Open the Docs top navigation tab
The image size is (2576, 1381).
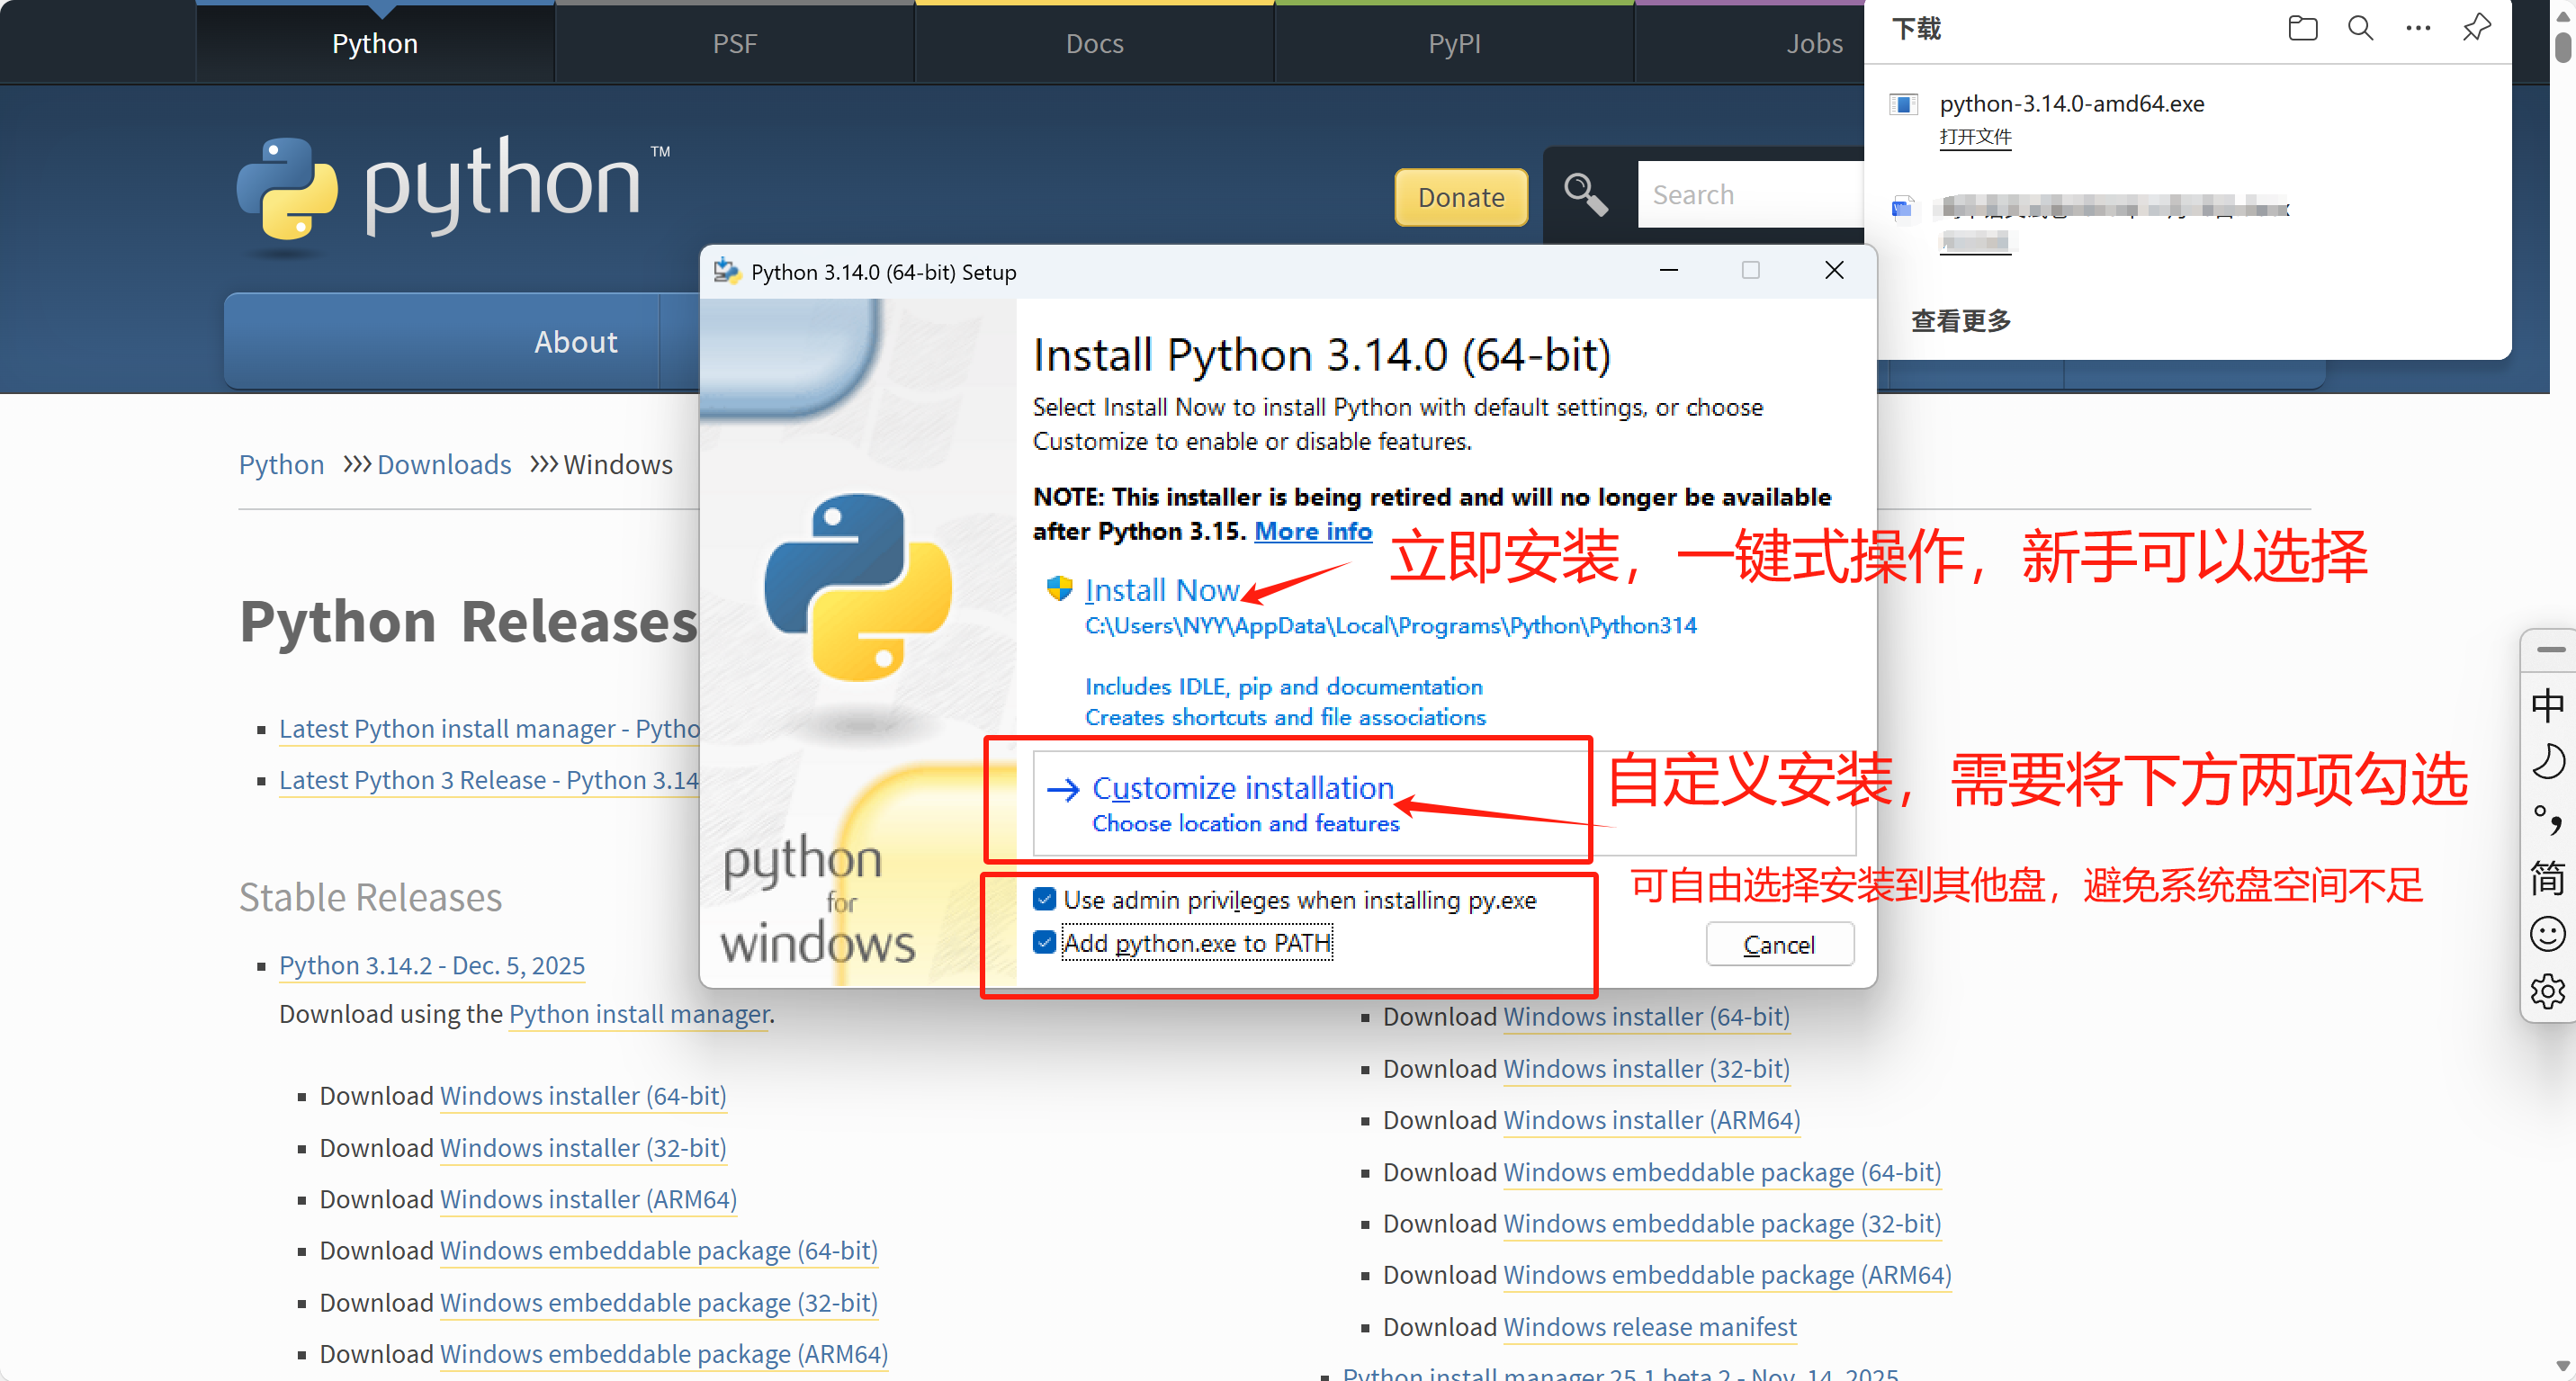pos(1094,43)
